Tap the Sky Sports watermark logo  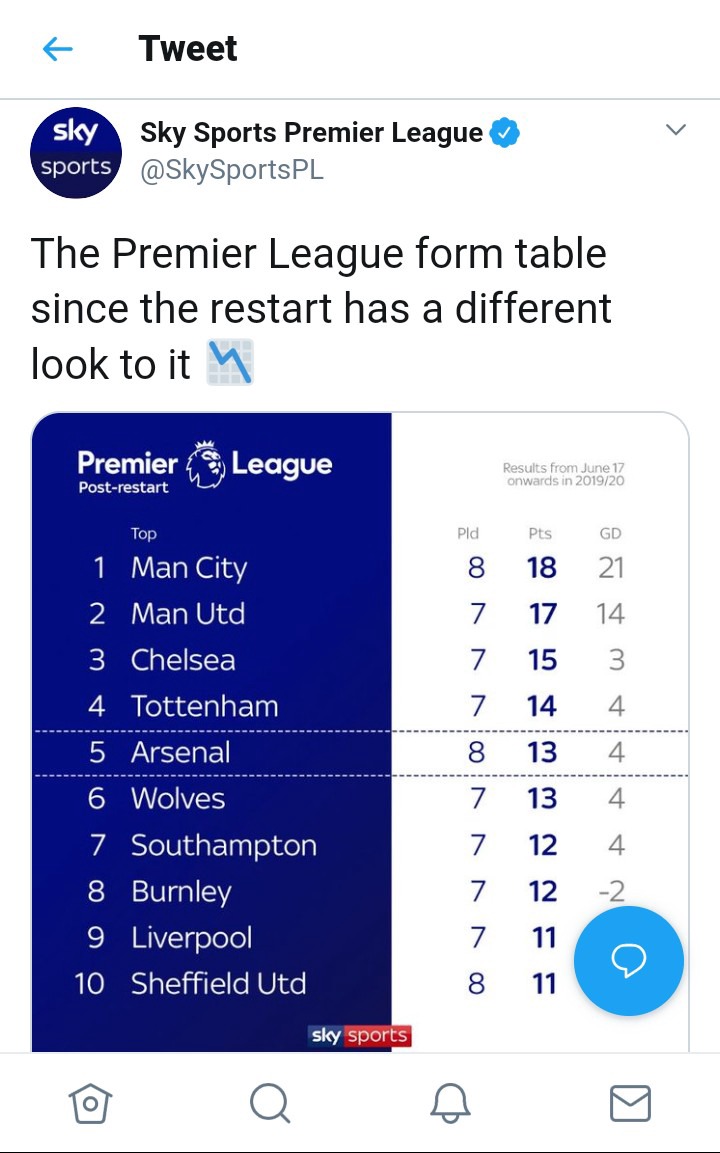coord(360,1036)
